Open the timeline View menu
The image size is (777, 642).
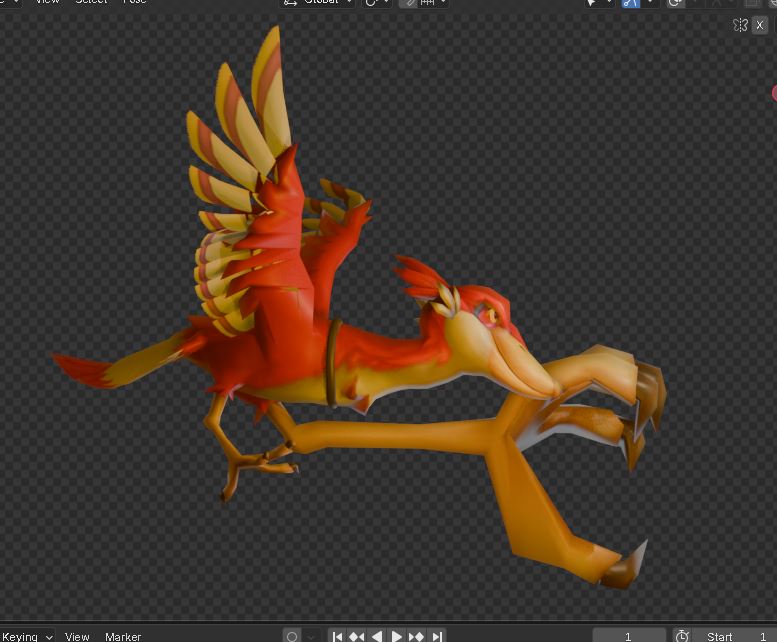point(77,636)
